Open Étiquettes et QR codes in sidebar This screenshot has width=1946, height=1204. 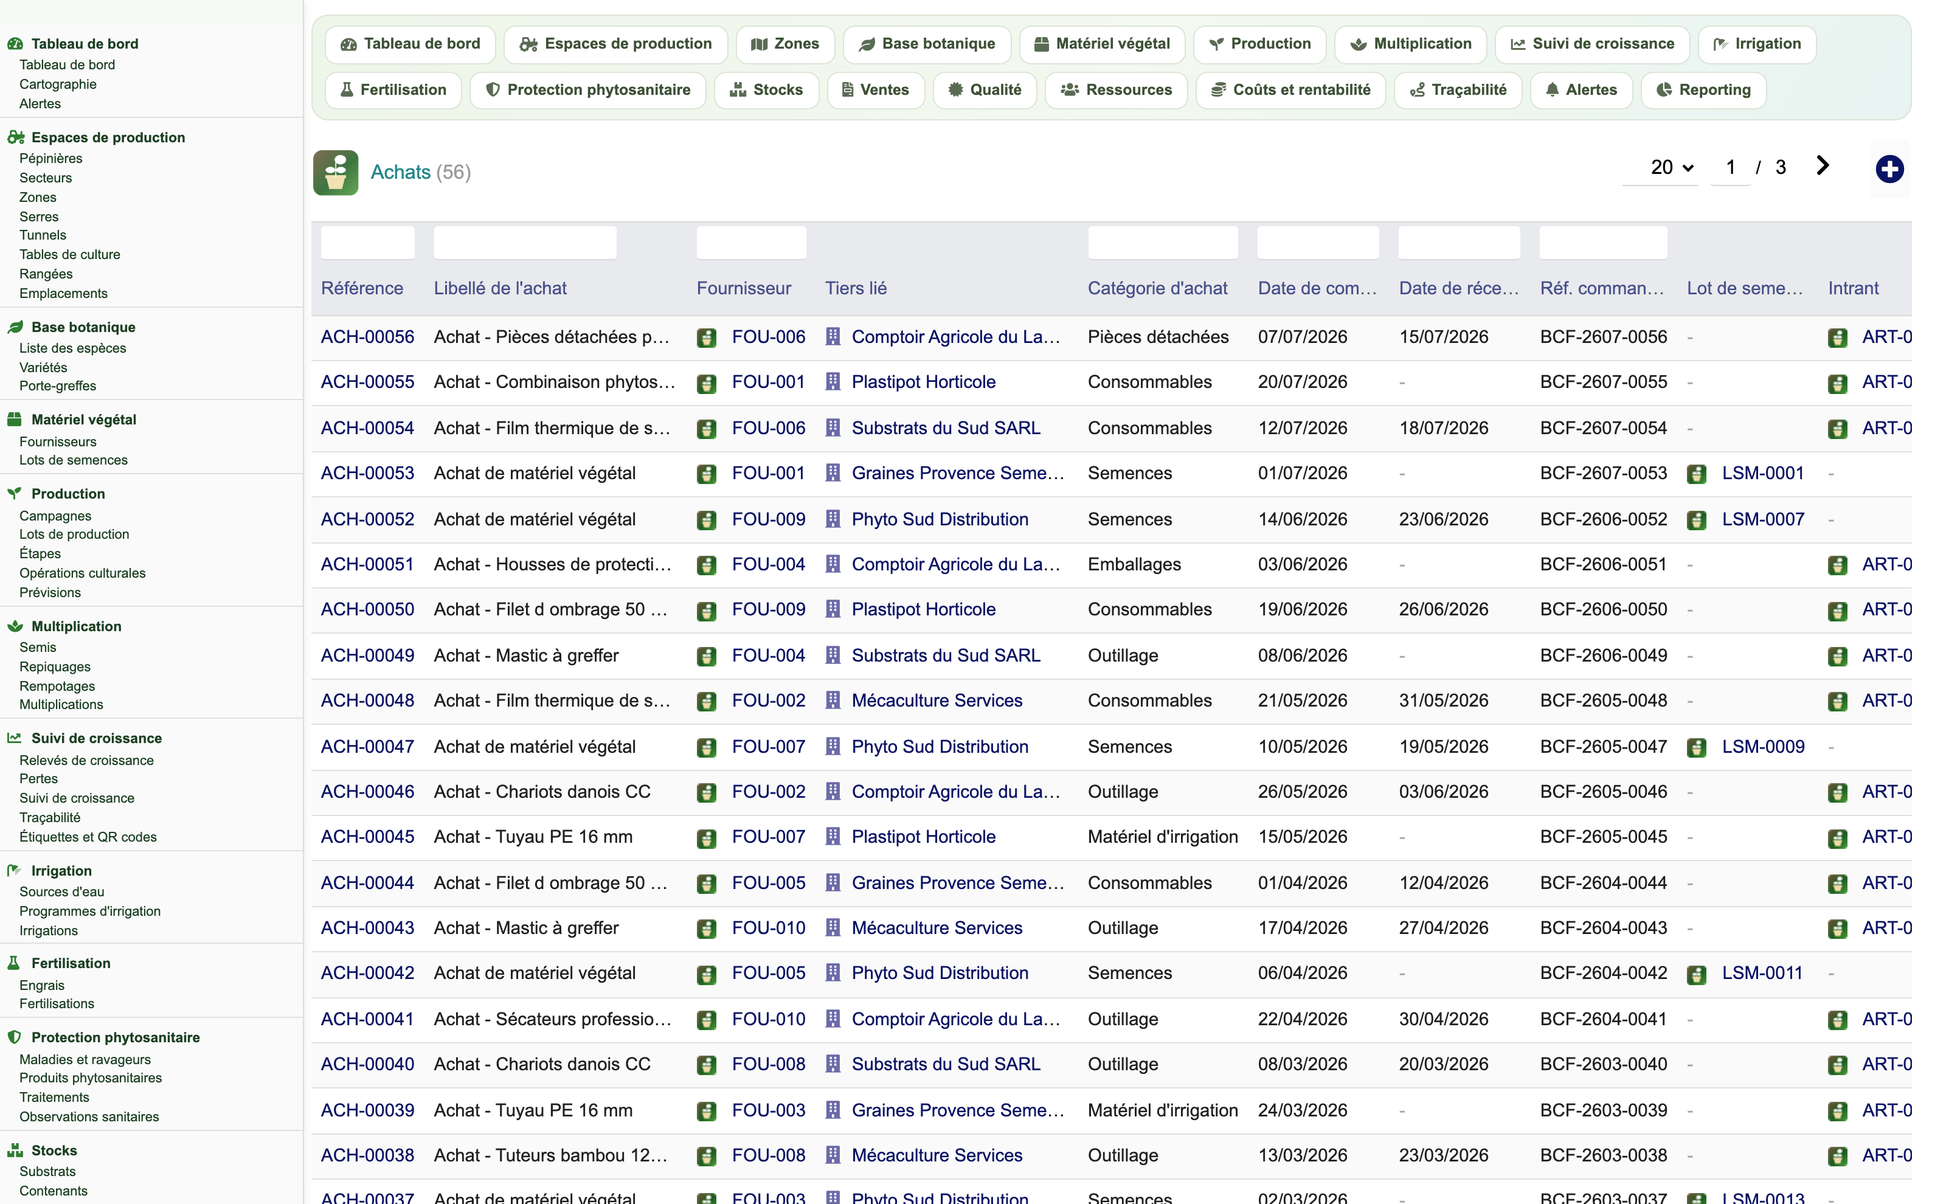(x=88, y=837)
